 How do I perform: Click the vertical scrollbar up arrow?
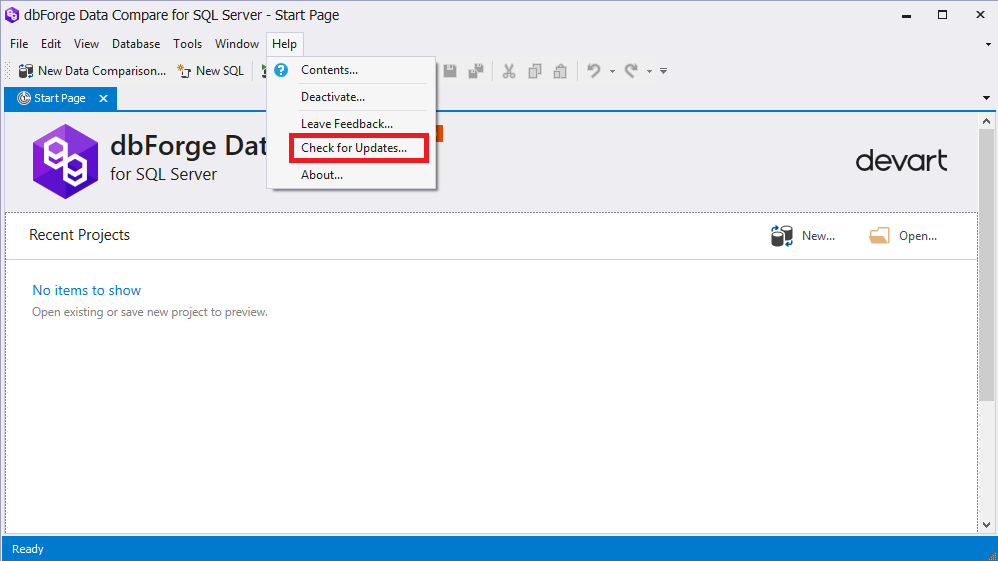[987, 121]
